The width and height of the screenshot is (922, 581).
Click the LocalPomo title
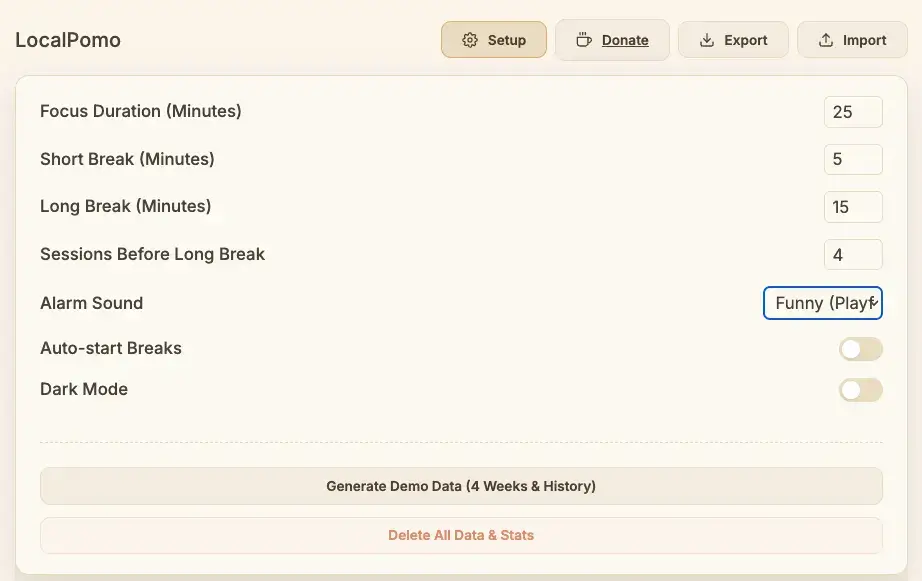click(68, 40)
